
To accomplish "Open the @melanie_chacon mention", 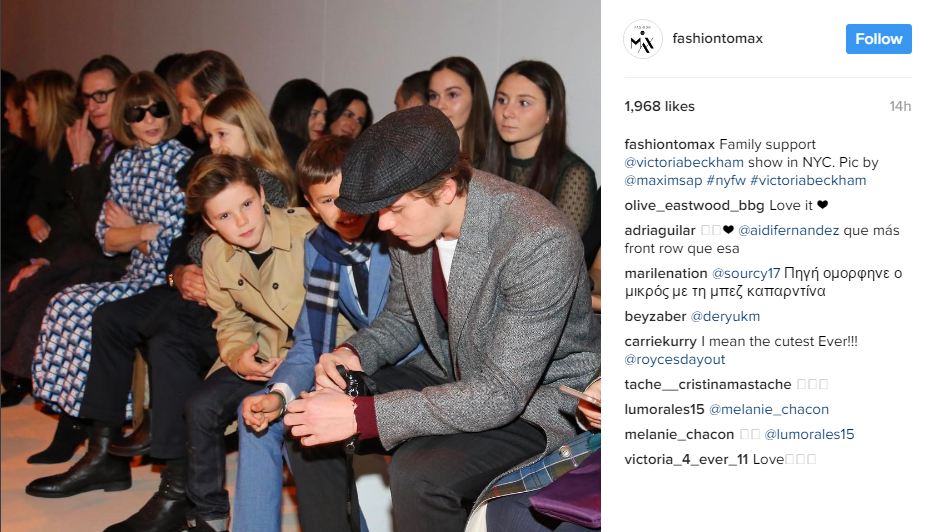I will 769,410.
